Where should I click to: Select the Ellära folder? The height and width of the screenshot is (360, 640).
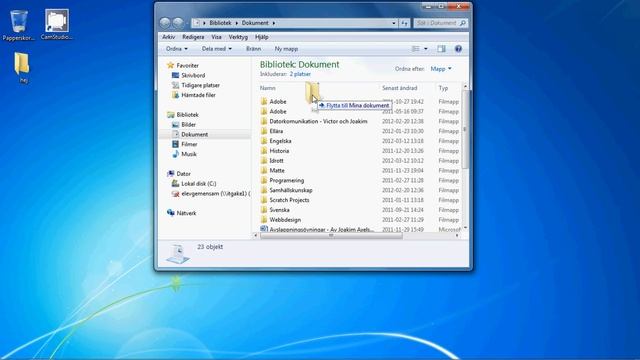click(x=276, y=131)
